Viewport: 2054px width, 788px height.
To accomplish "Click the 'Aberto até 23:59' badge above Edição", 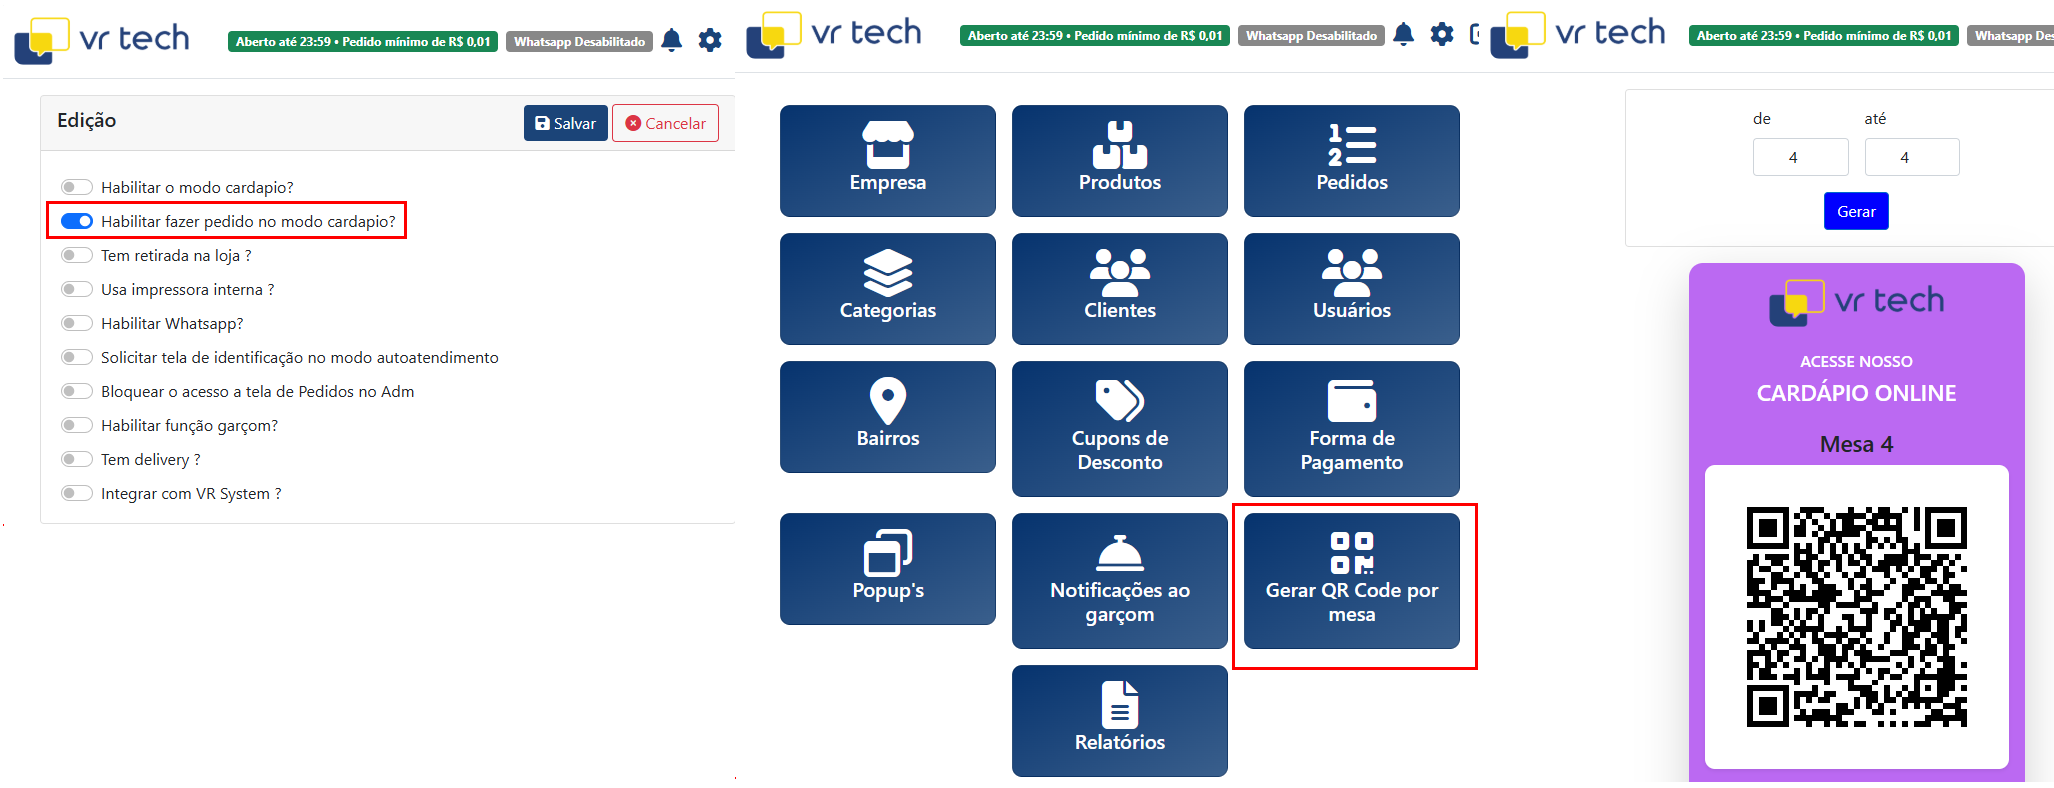I will tap(363, 41).
